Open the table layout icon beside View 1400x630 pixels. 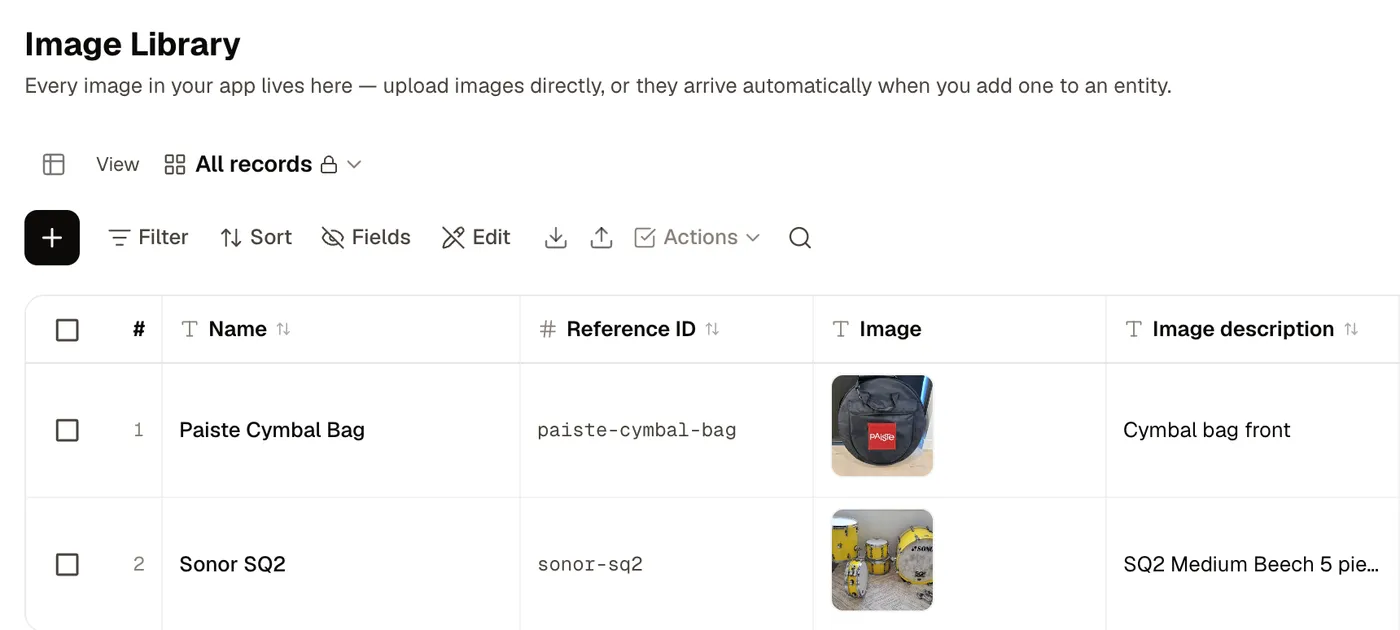pos(54,164)
